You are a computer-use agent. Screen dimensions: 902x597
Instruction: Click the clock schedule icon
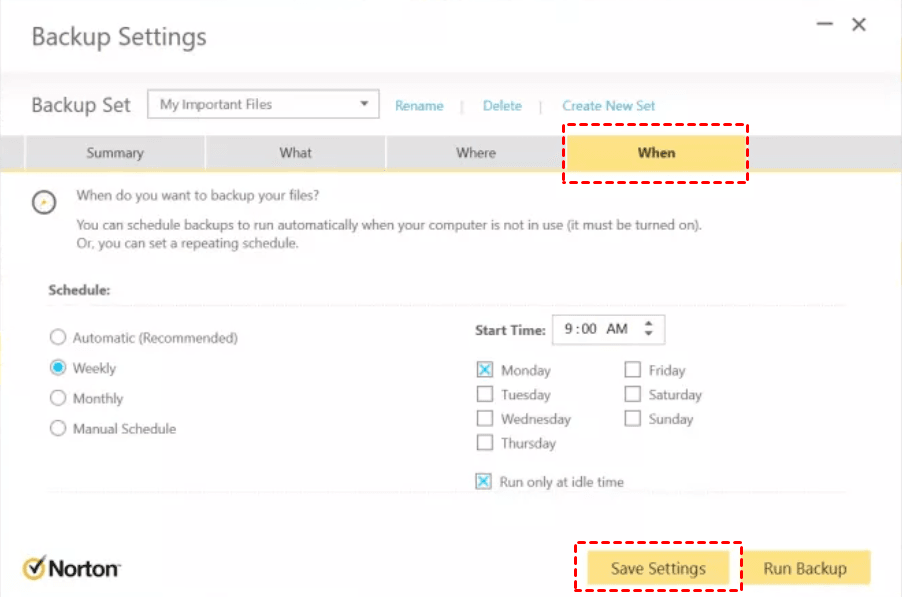pos(43,201)
